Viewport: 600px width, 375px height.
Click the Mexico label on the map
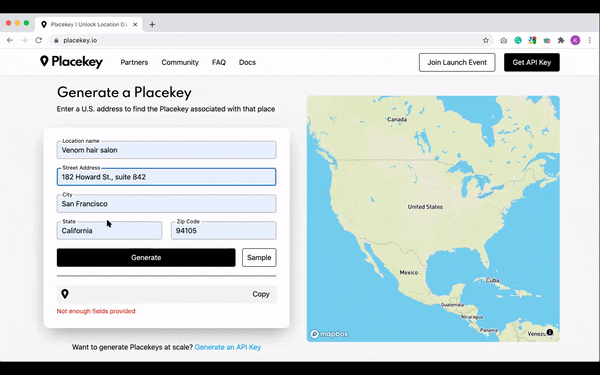409,272
